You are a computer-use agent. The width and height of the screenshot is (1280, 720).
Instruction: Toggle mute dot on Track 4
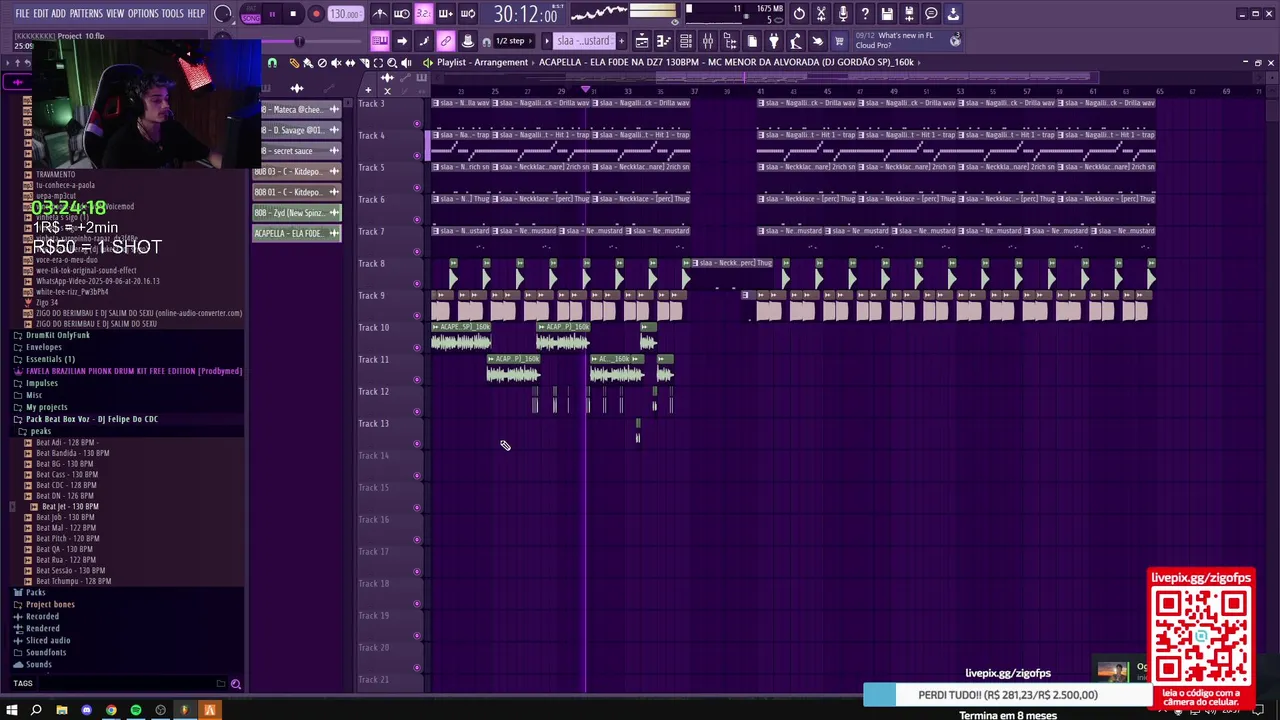pos(417,155)
